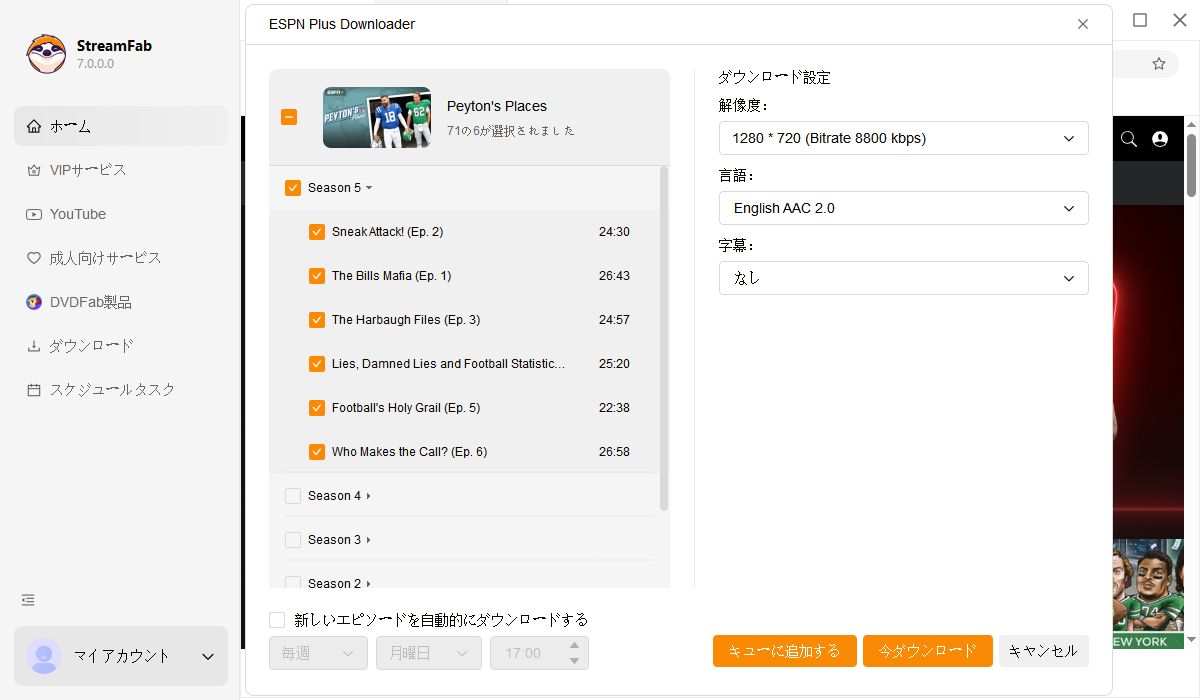Click the StreamFab sloth logo icon
The image size is (1200, 700).
(46, 54)
